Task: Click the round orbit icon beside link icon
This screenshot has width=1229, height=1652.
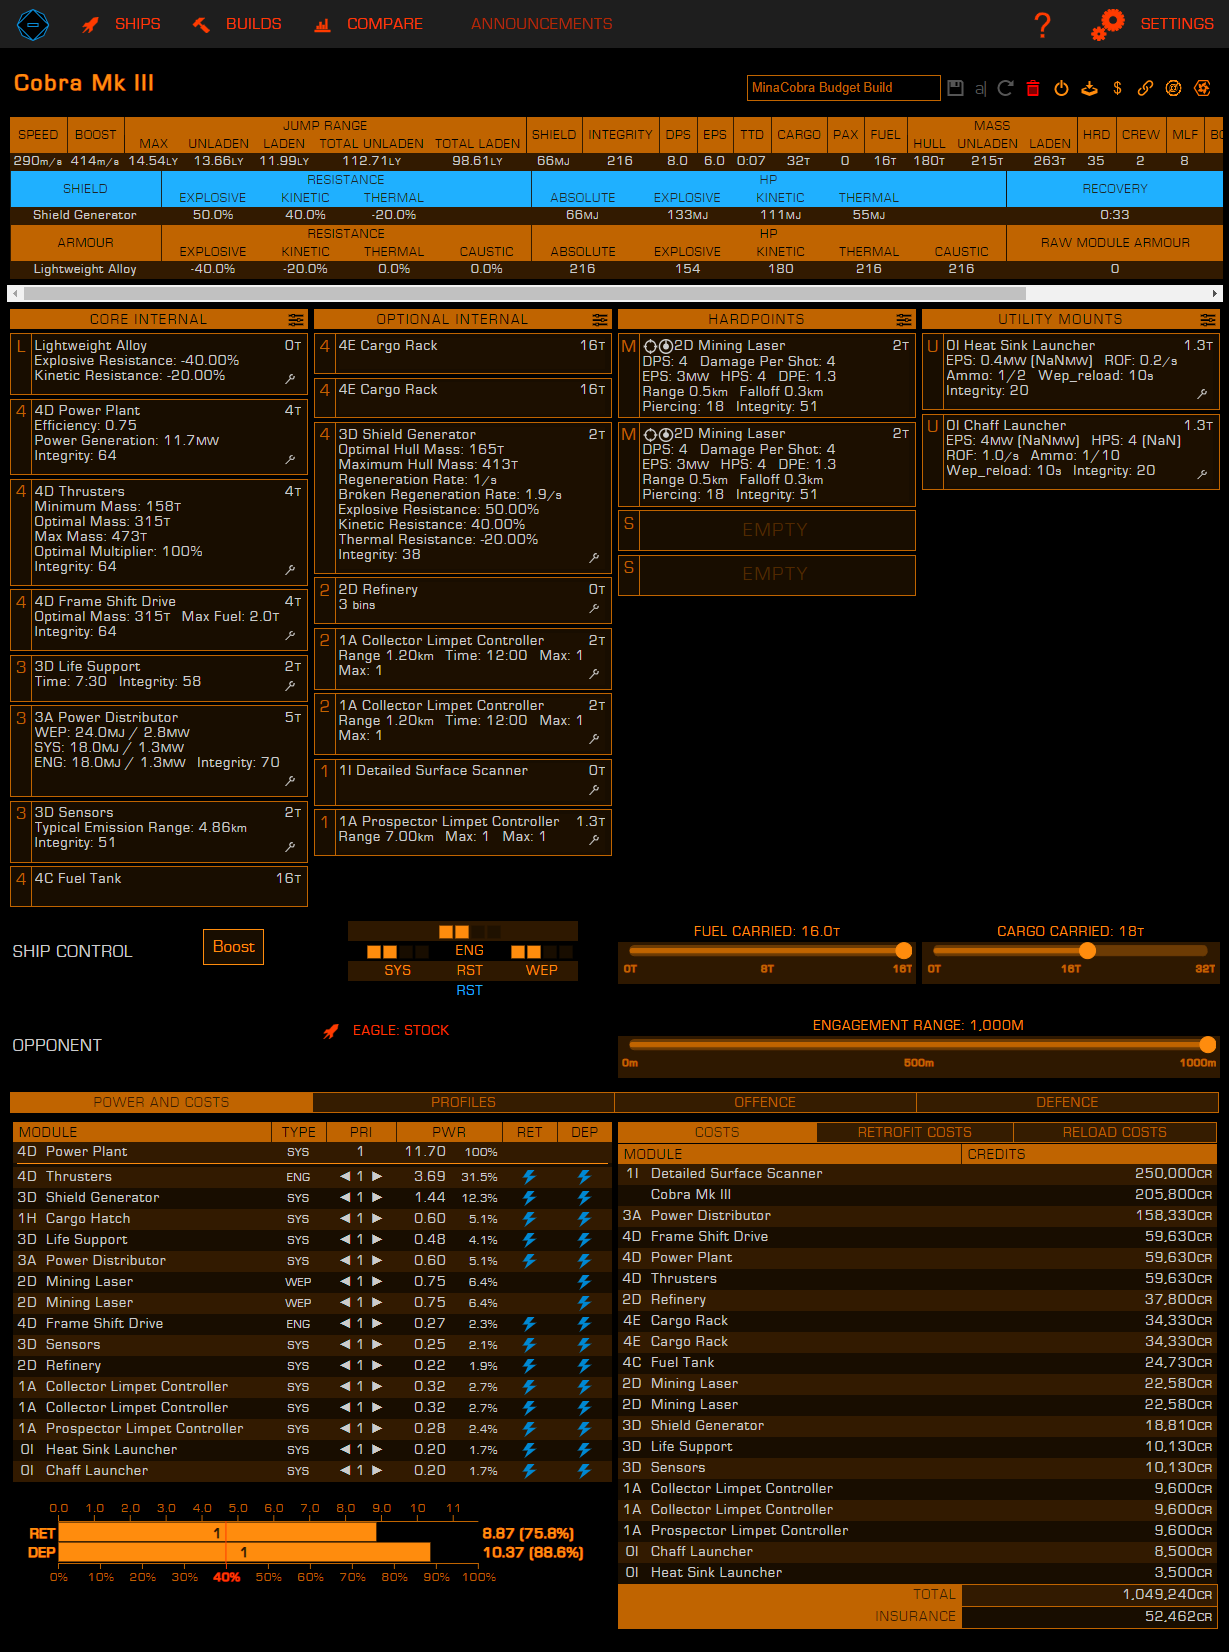Action: (x=1173, y=88)
